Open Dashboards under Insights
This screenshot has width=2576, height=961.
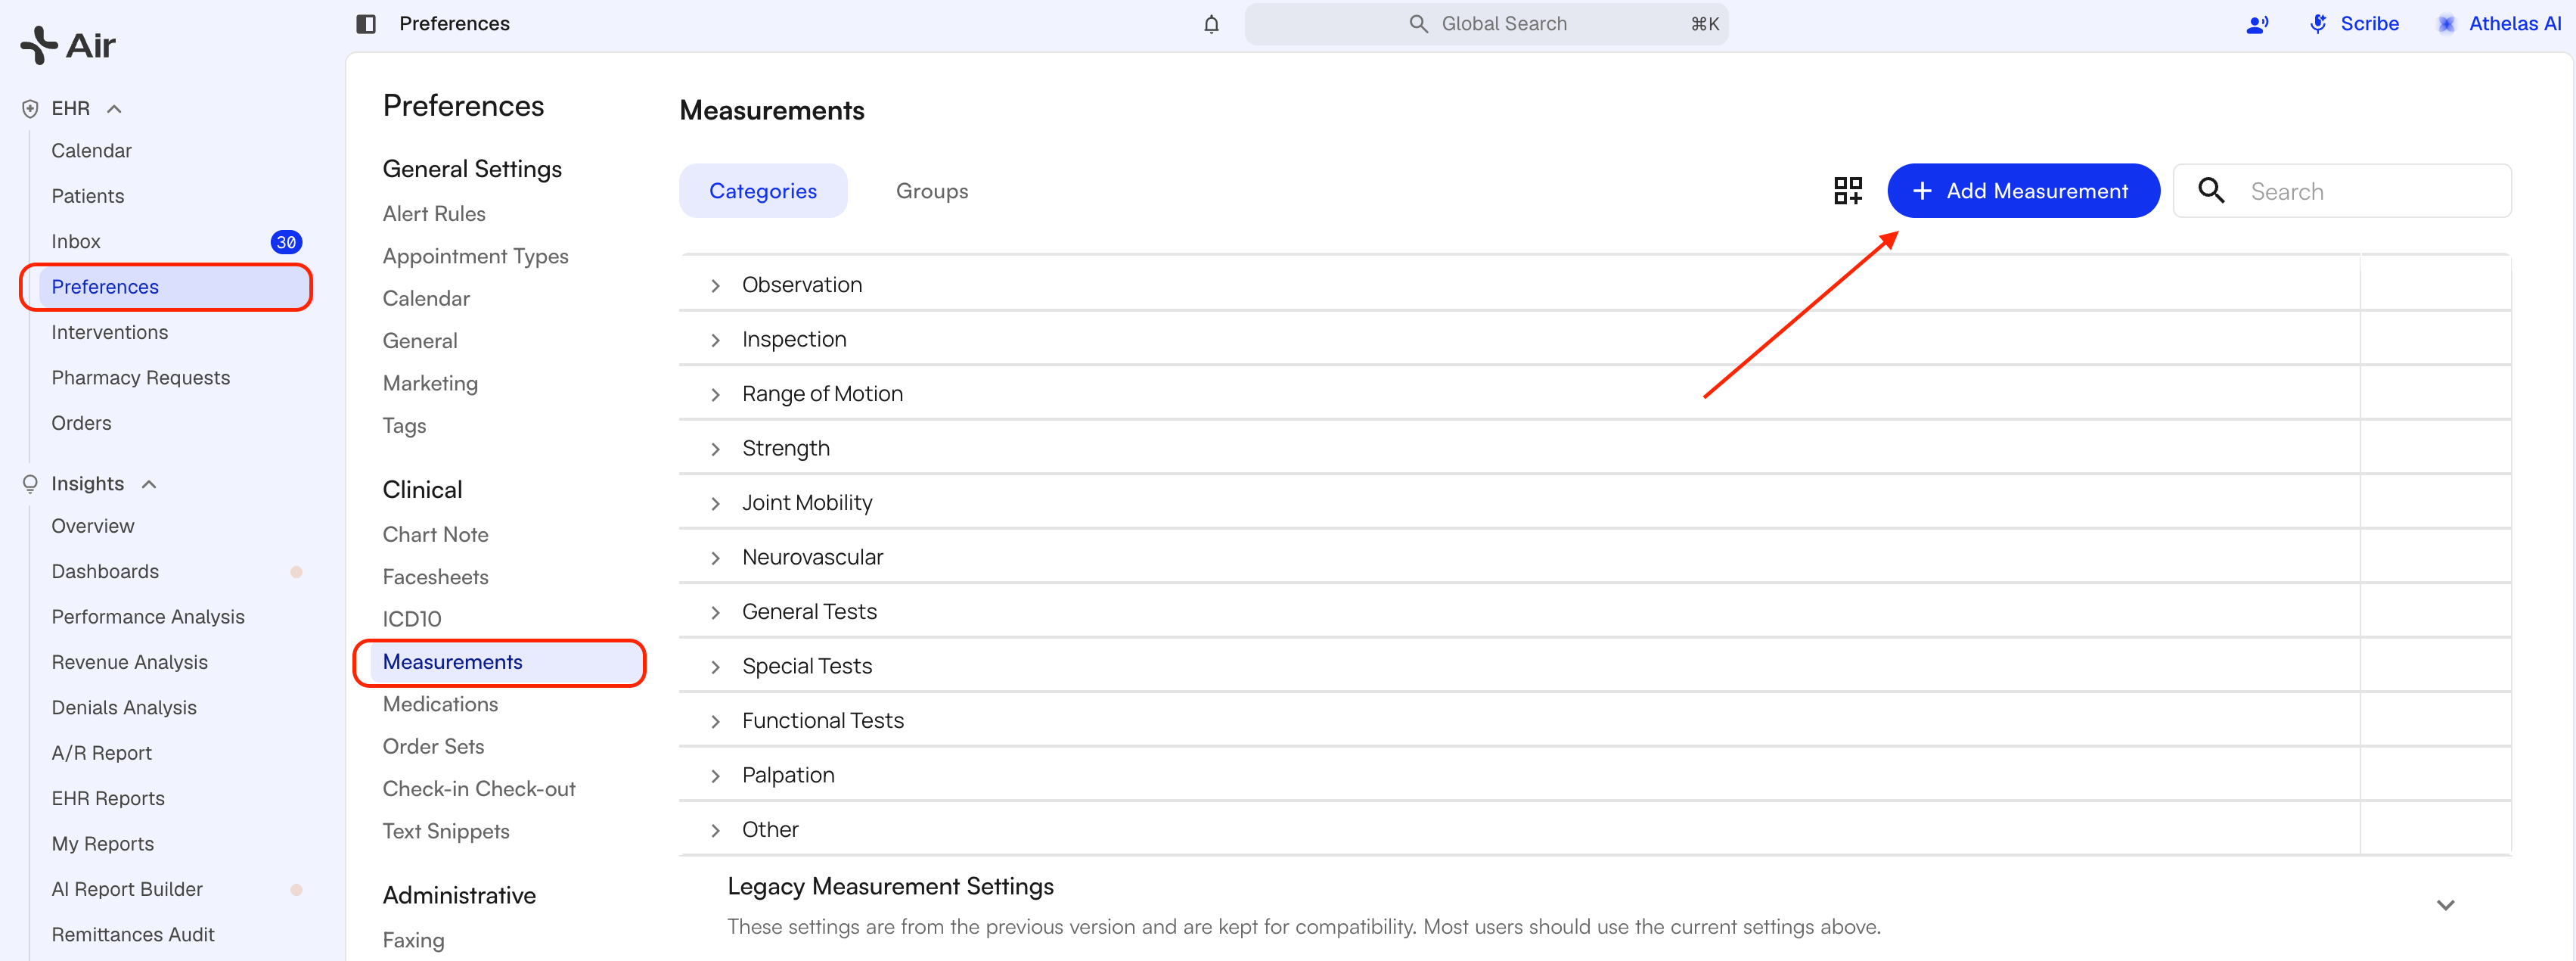pos(105,571)
